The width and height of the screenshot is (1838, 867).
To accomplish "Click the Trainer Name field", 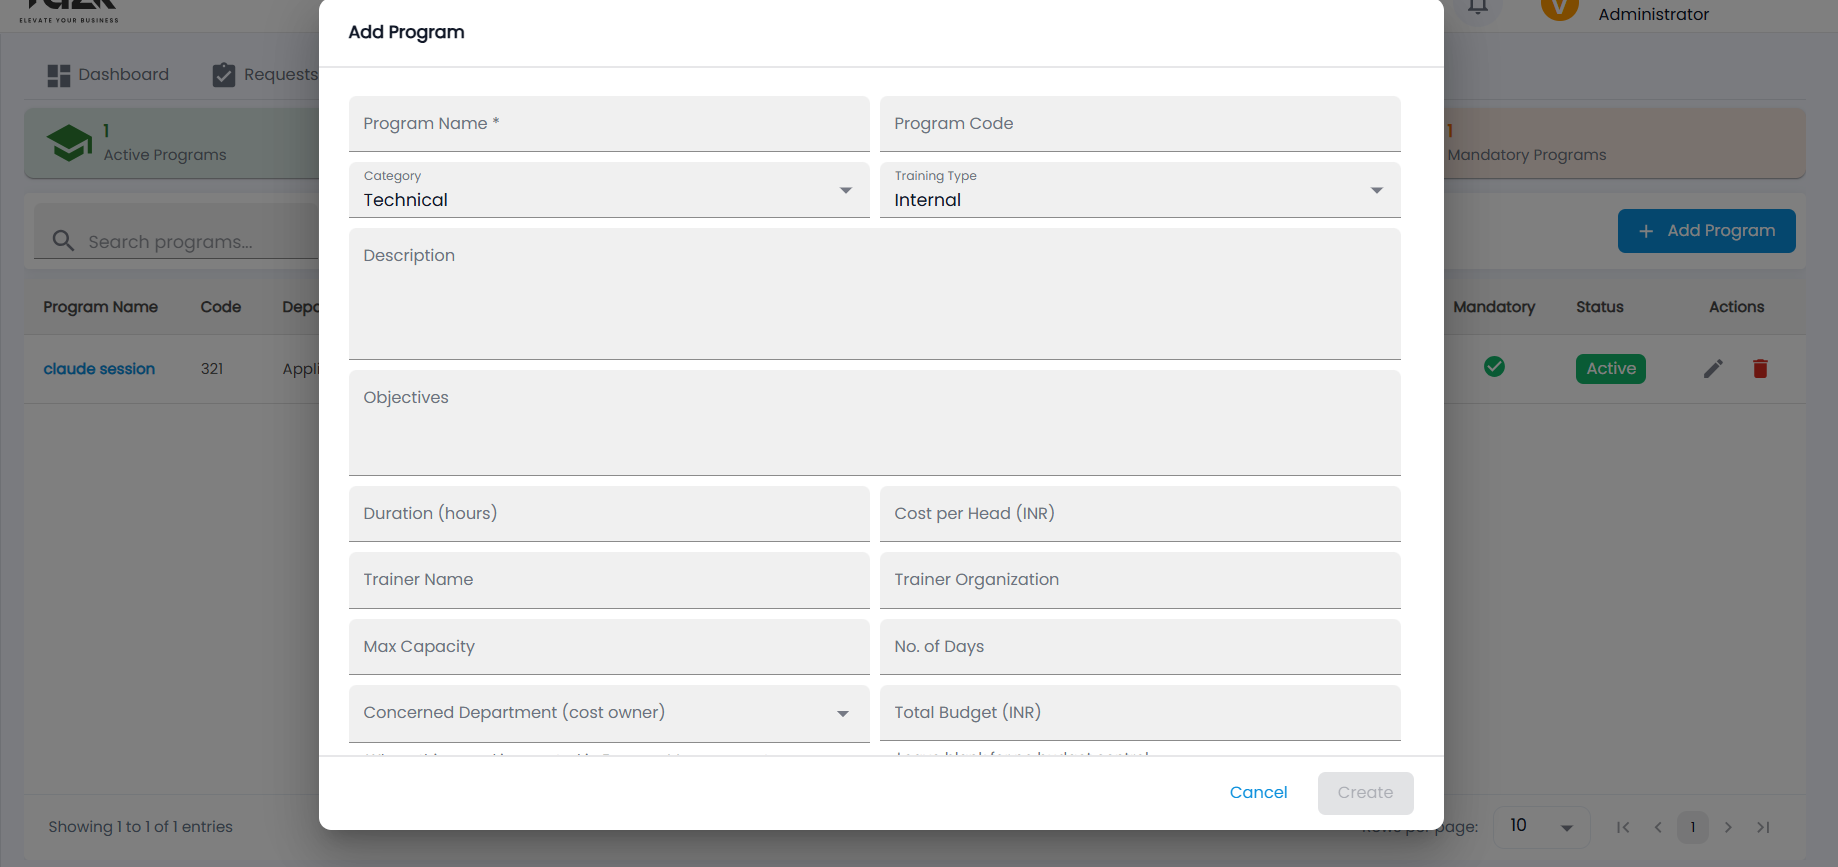I will 609,580.
